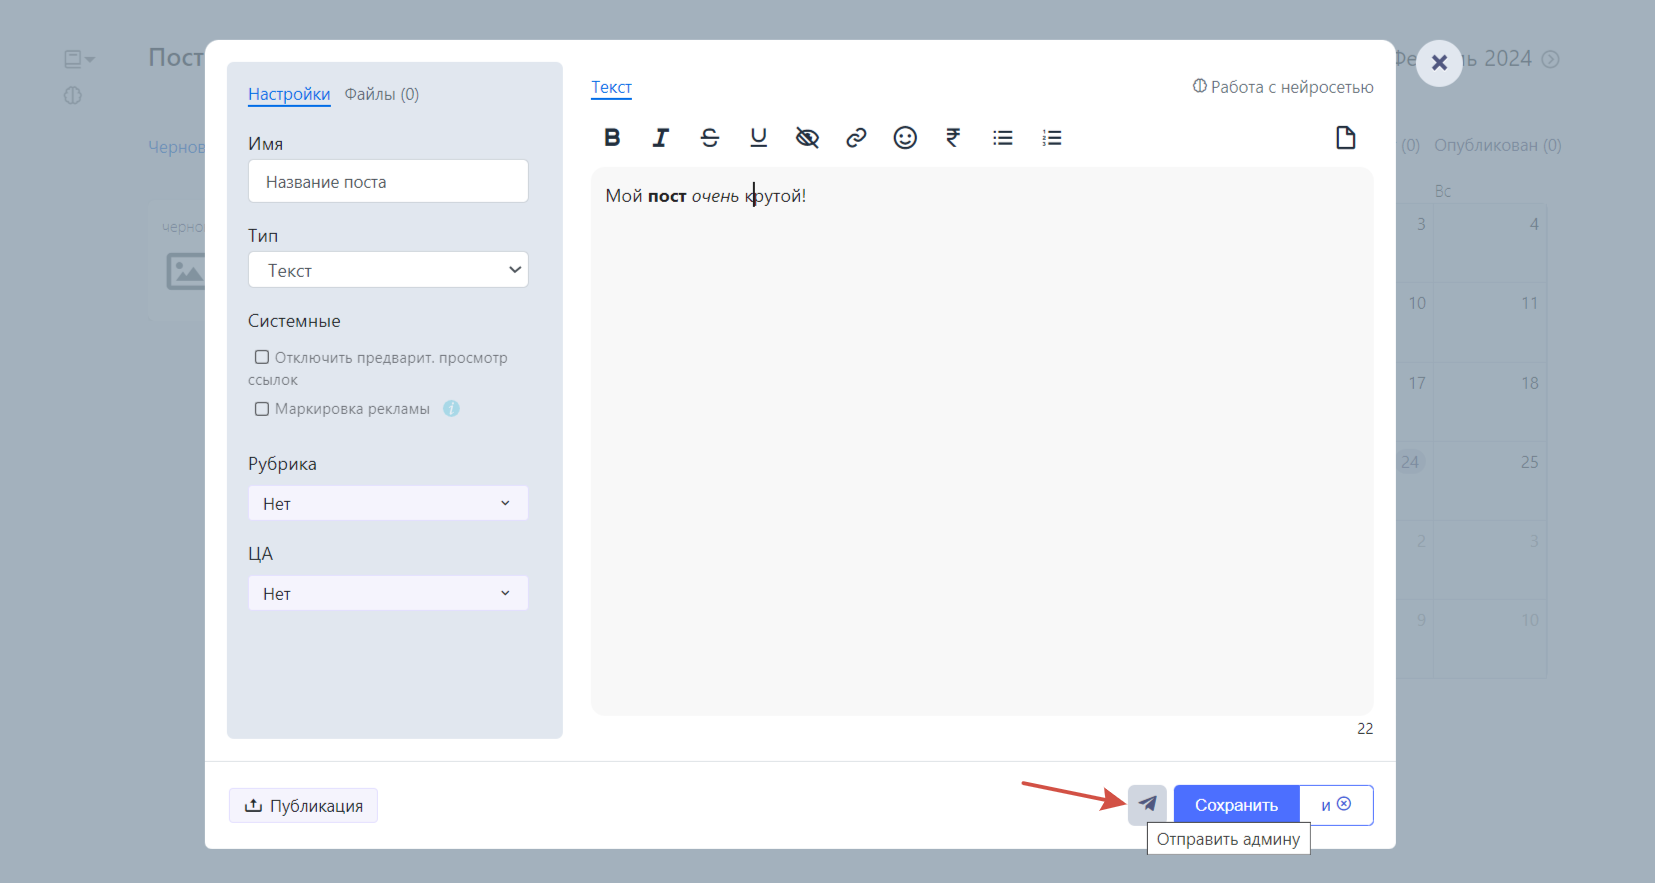1655x883 pixels.
Task: Switch to the Файлы (0) tab
Action: click(382, 94)
